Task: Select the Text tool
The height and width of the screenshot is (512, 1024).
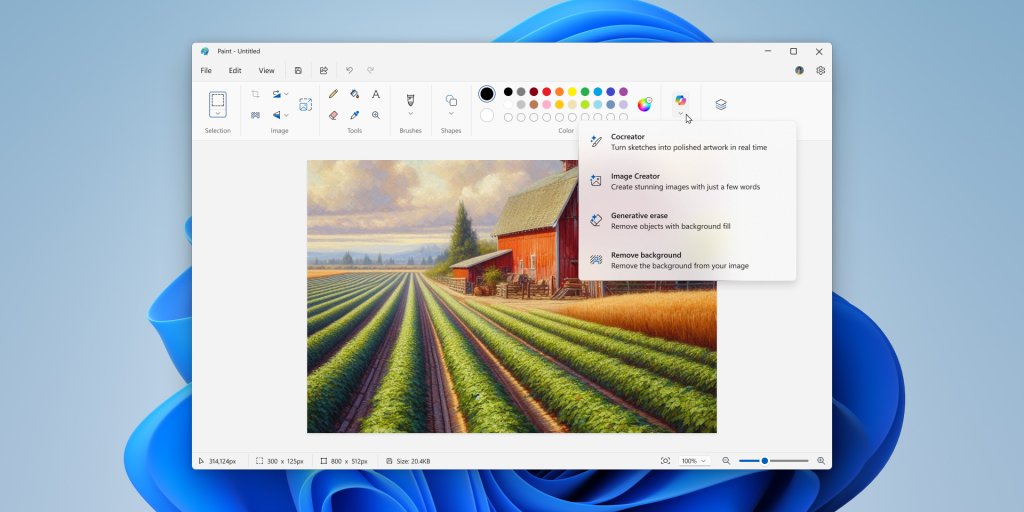Action: [376, 94]
